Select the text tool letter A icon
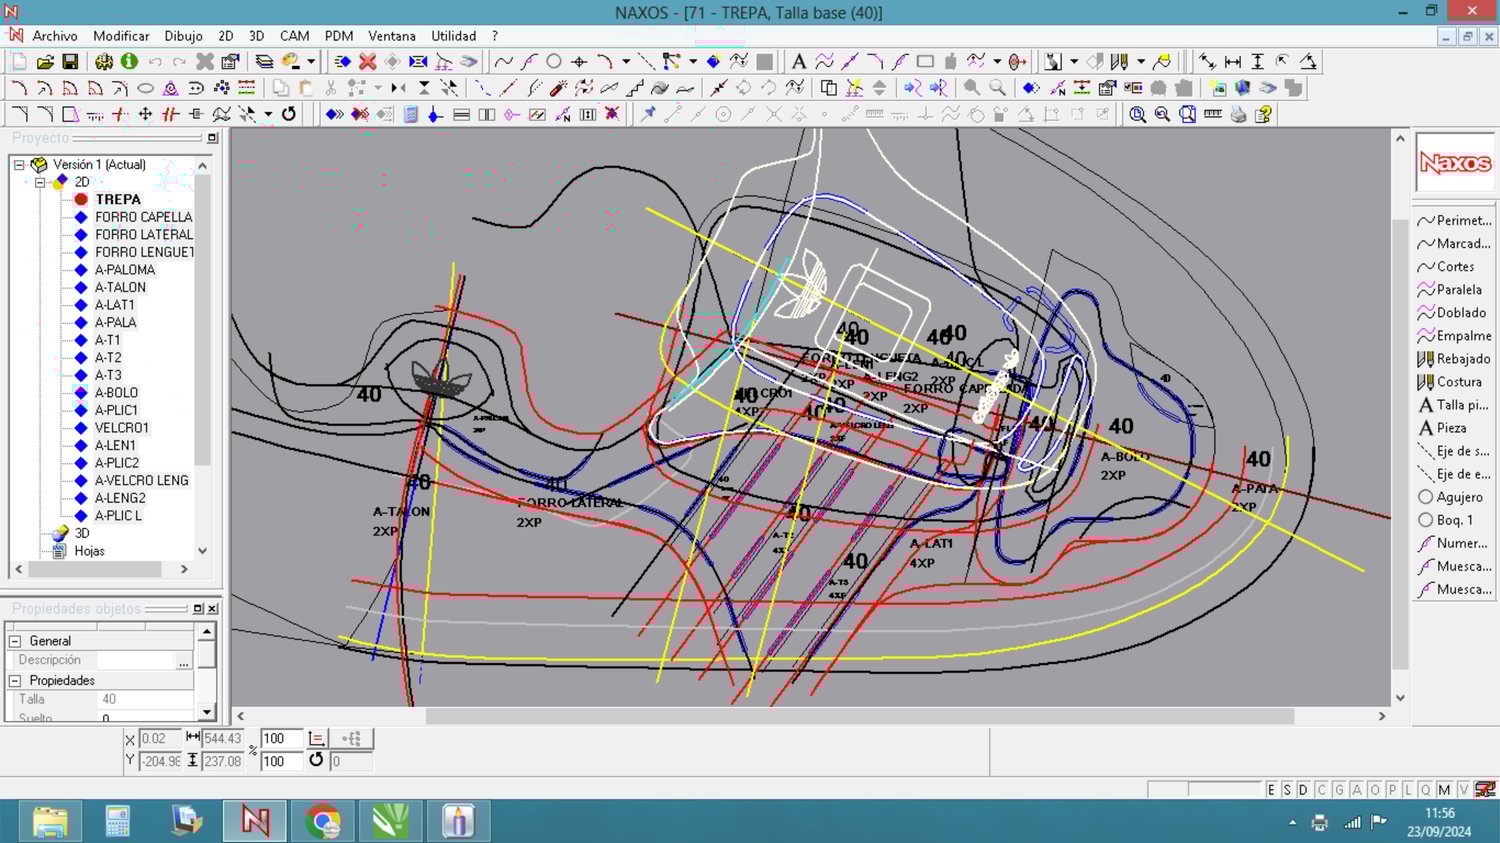Screen dimensions: 1500x843 (x=798, y=61)
